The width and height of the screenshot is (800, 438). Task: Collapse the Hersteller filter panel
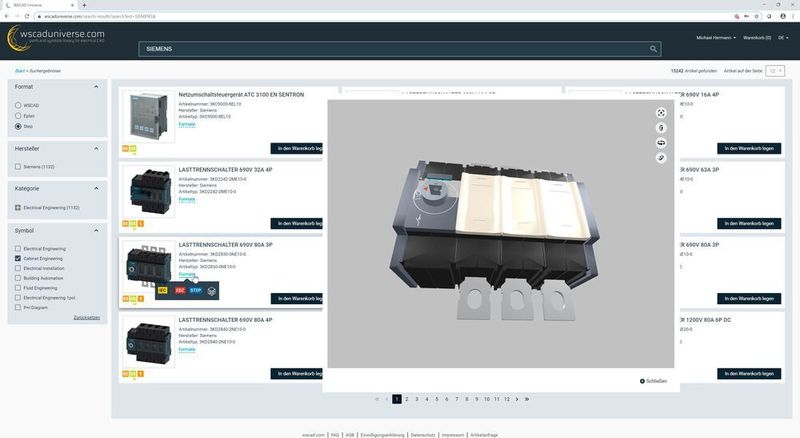click(96, 149)
